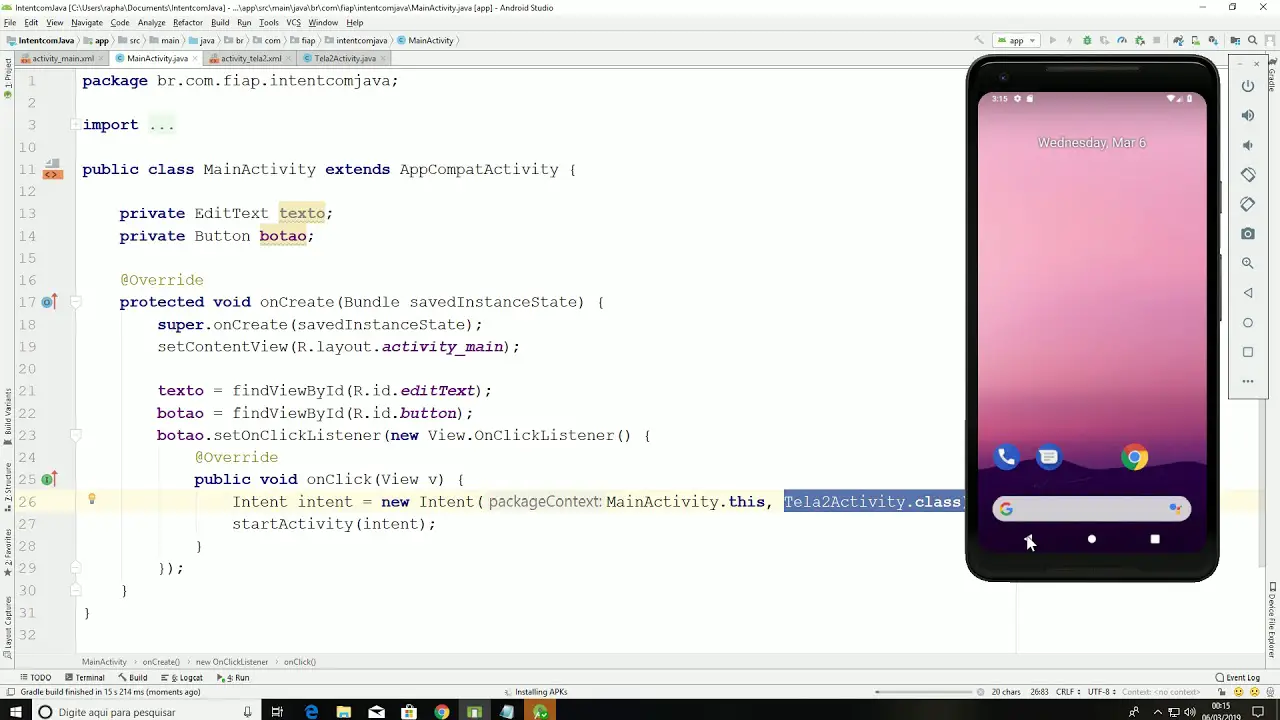Open the Logcat tool window
Viewport: 1280px width, 720px height.
(190, 678)
